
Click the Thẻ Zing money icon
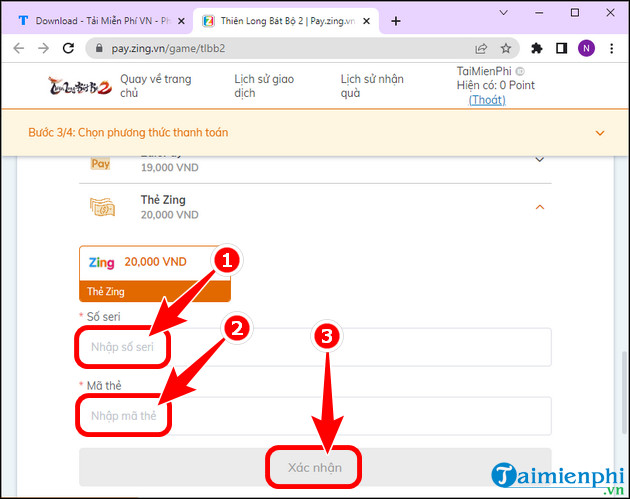[x=102, y=207]
